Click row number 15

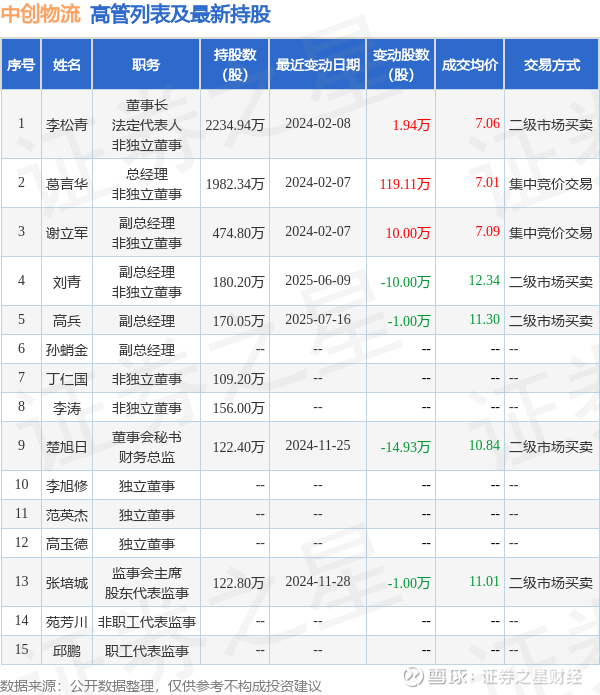[x=21, y=649]
